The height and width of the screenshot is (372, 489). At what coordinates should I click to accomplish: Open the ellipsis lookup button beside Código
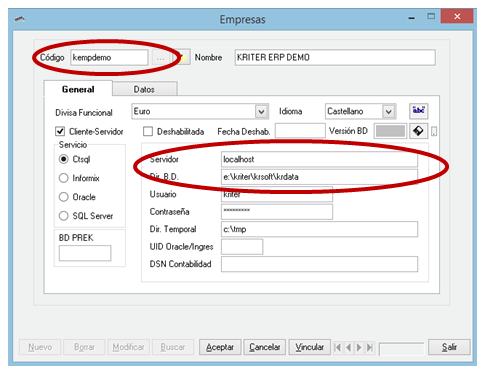160,58
